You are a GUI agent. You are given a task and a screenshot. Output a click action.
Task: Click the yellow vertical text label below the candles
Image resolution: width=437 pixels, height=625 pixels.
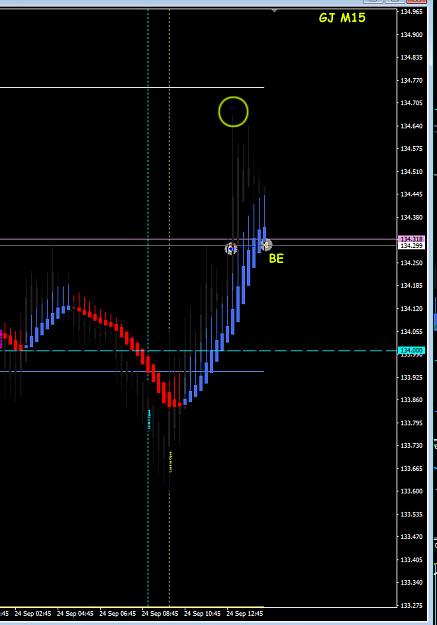(171, 462)
